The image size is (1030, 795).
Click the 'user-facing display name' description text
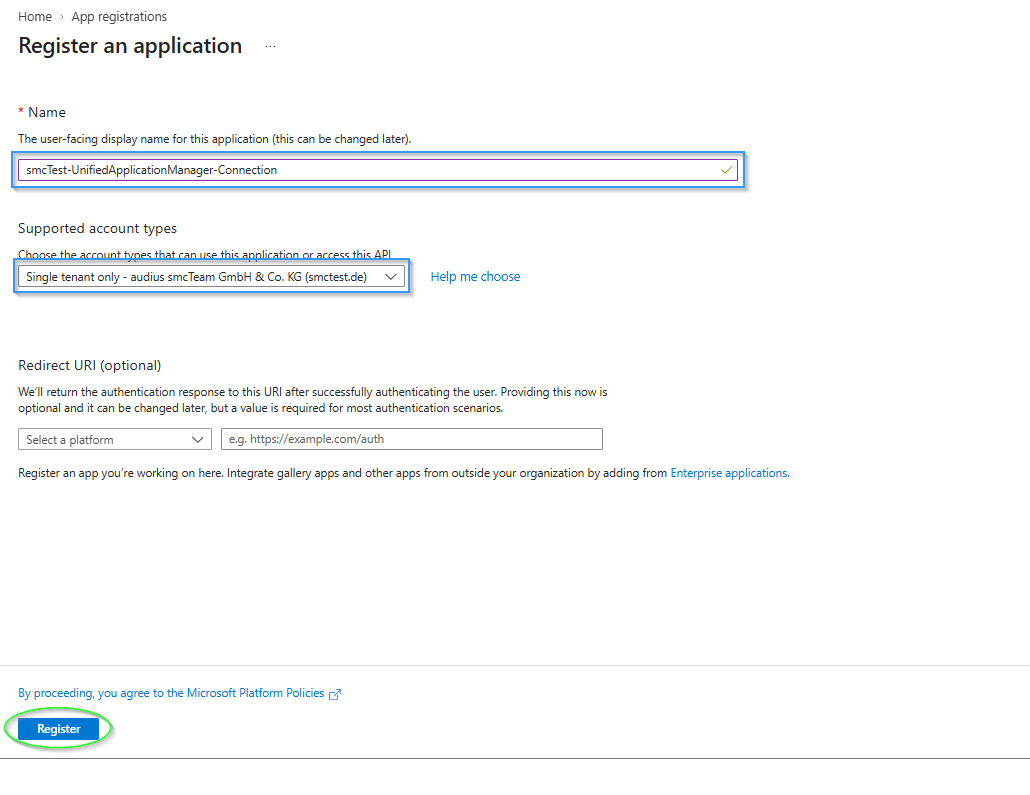click(215, 139)
